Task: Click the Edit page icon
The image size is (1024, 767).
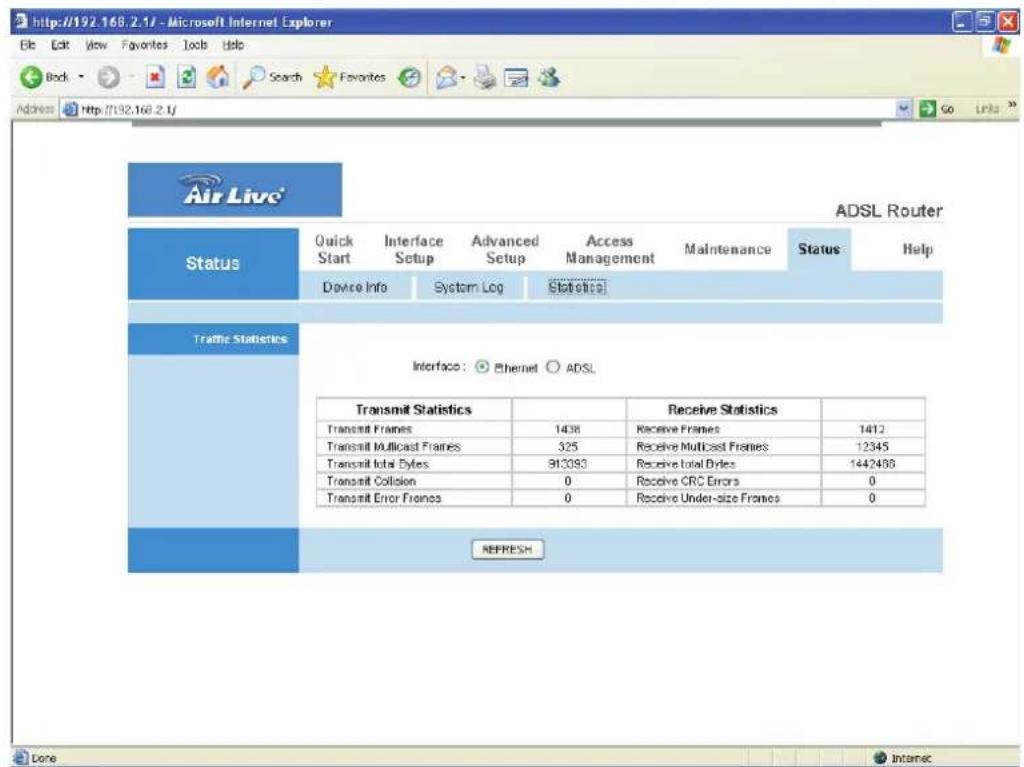Action: 516,78
